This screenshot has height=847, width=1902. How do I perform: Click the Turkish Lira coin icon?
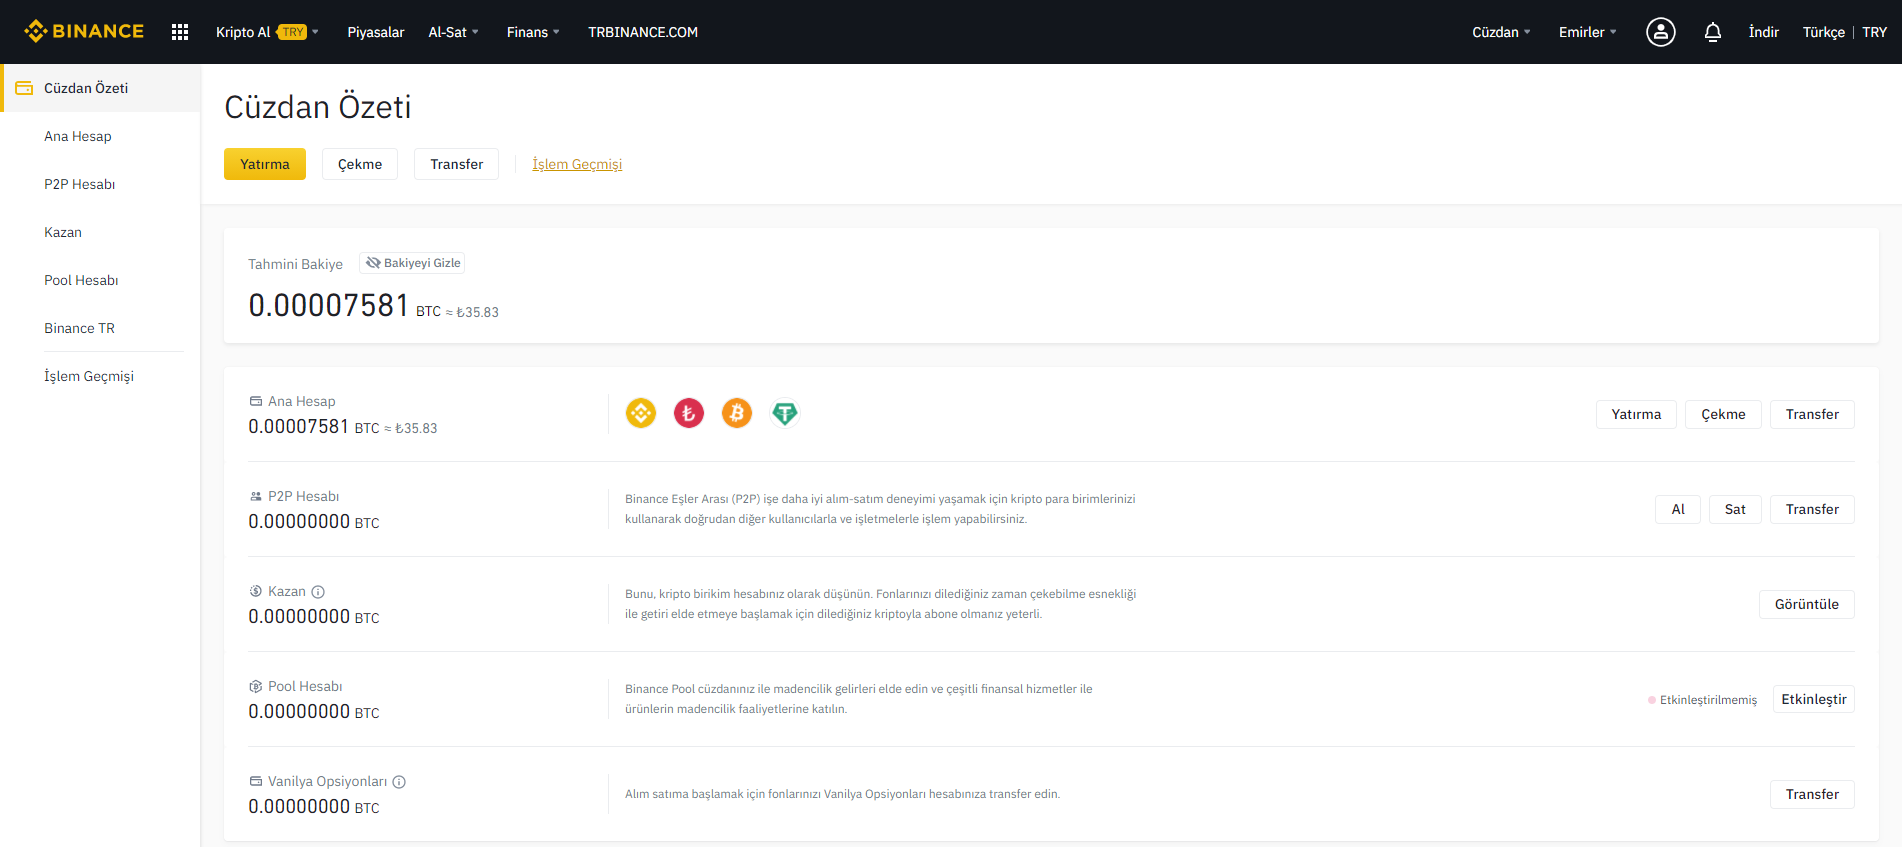[689, 413]
